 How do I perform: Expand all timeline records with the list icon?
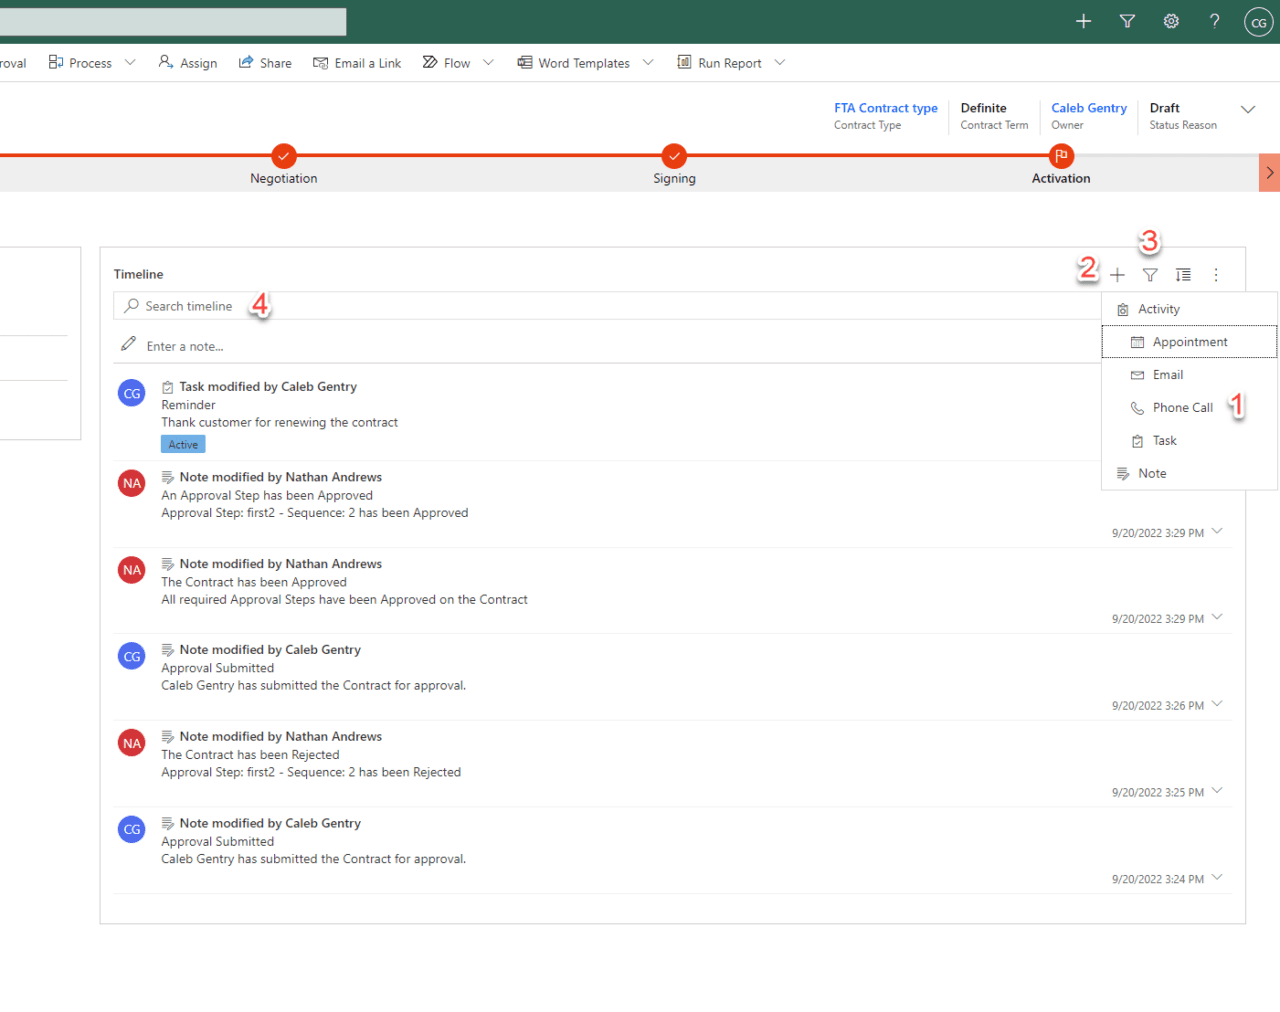pos(1183,274)
